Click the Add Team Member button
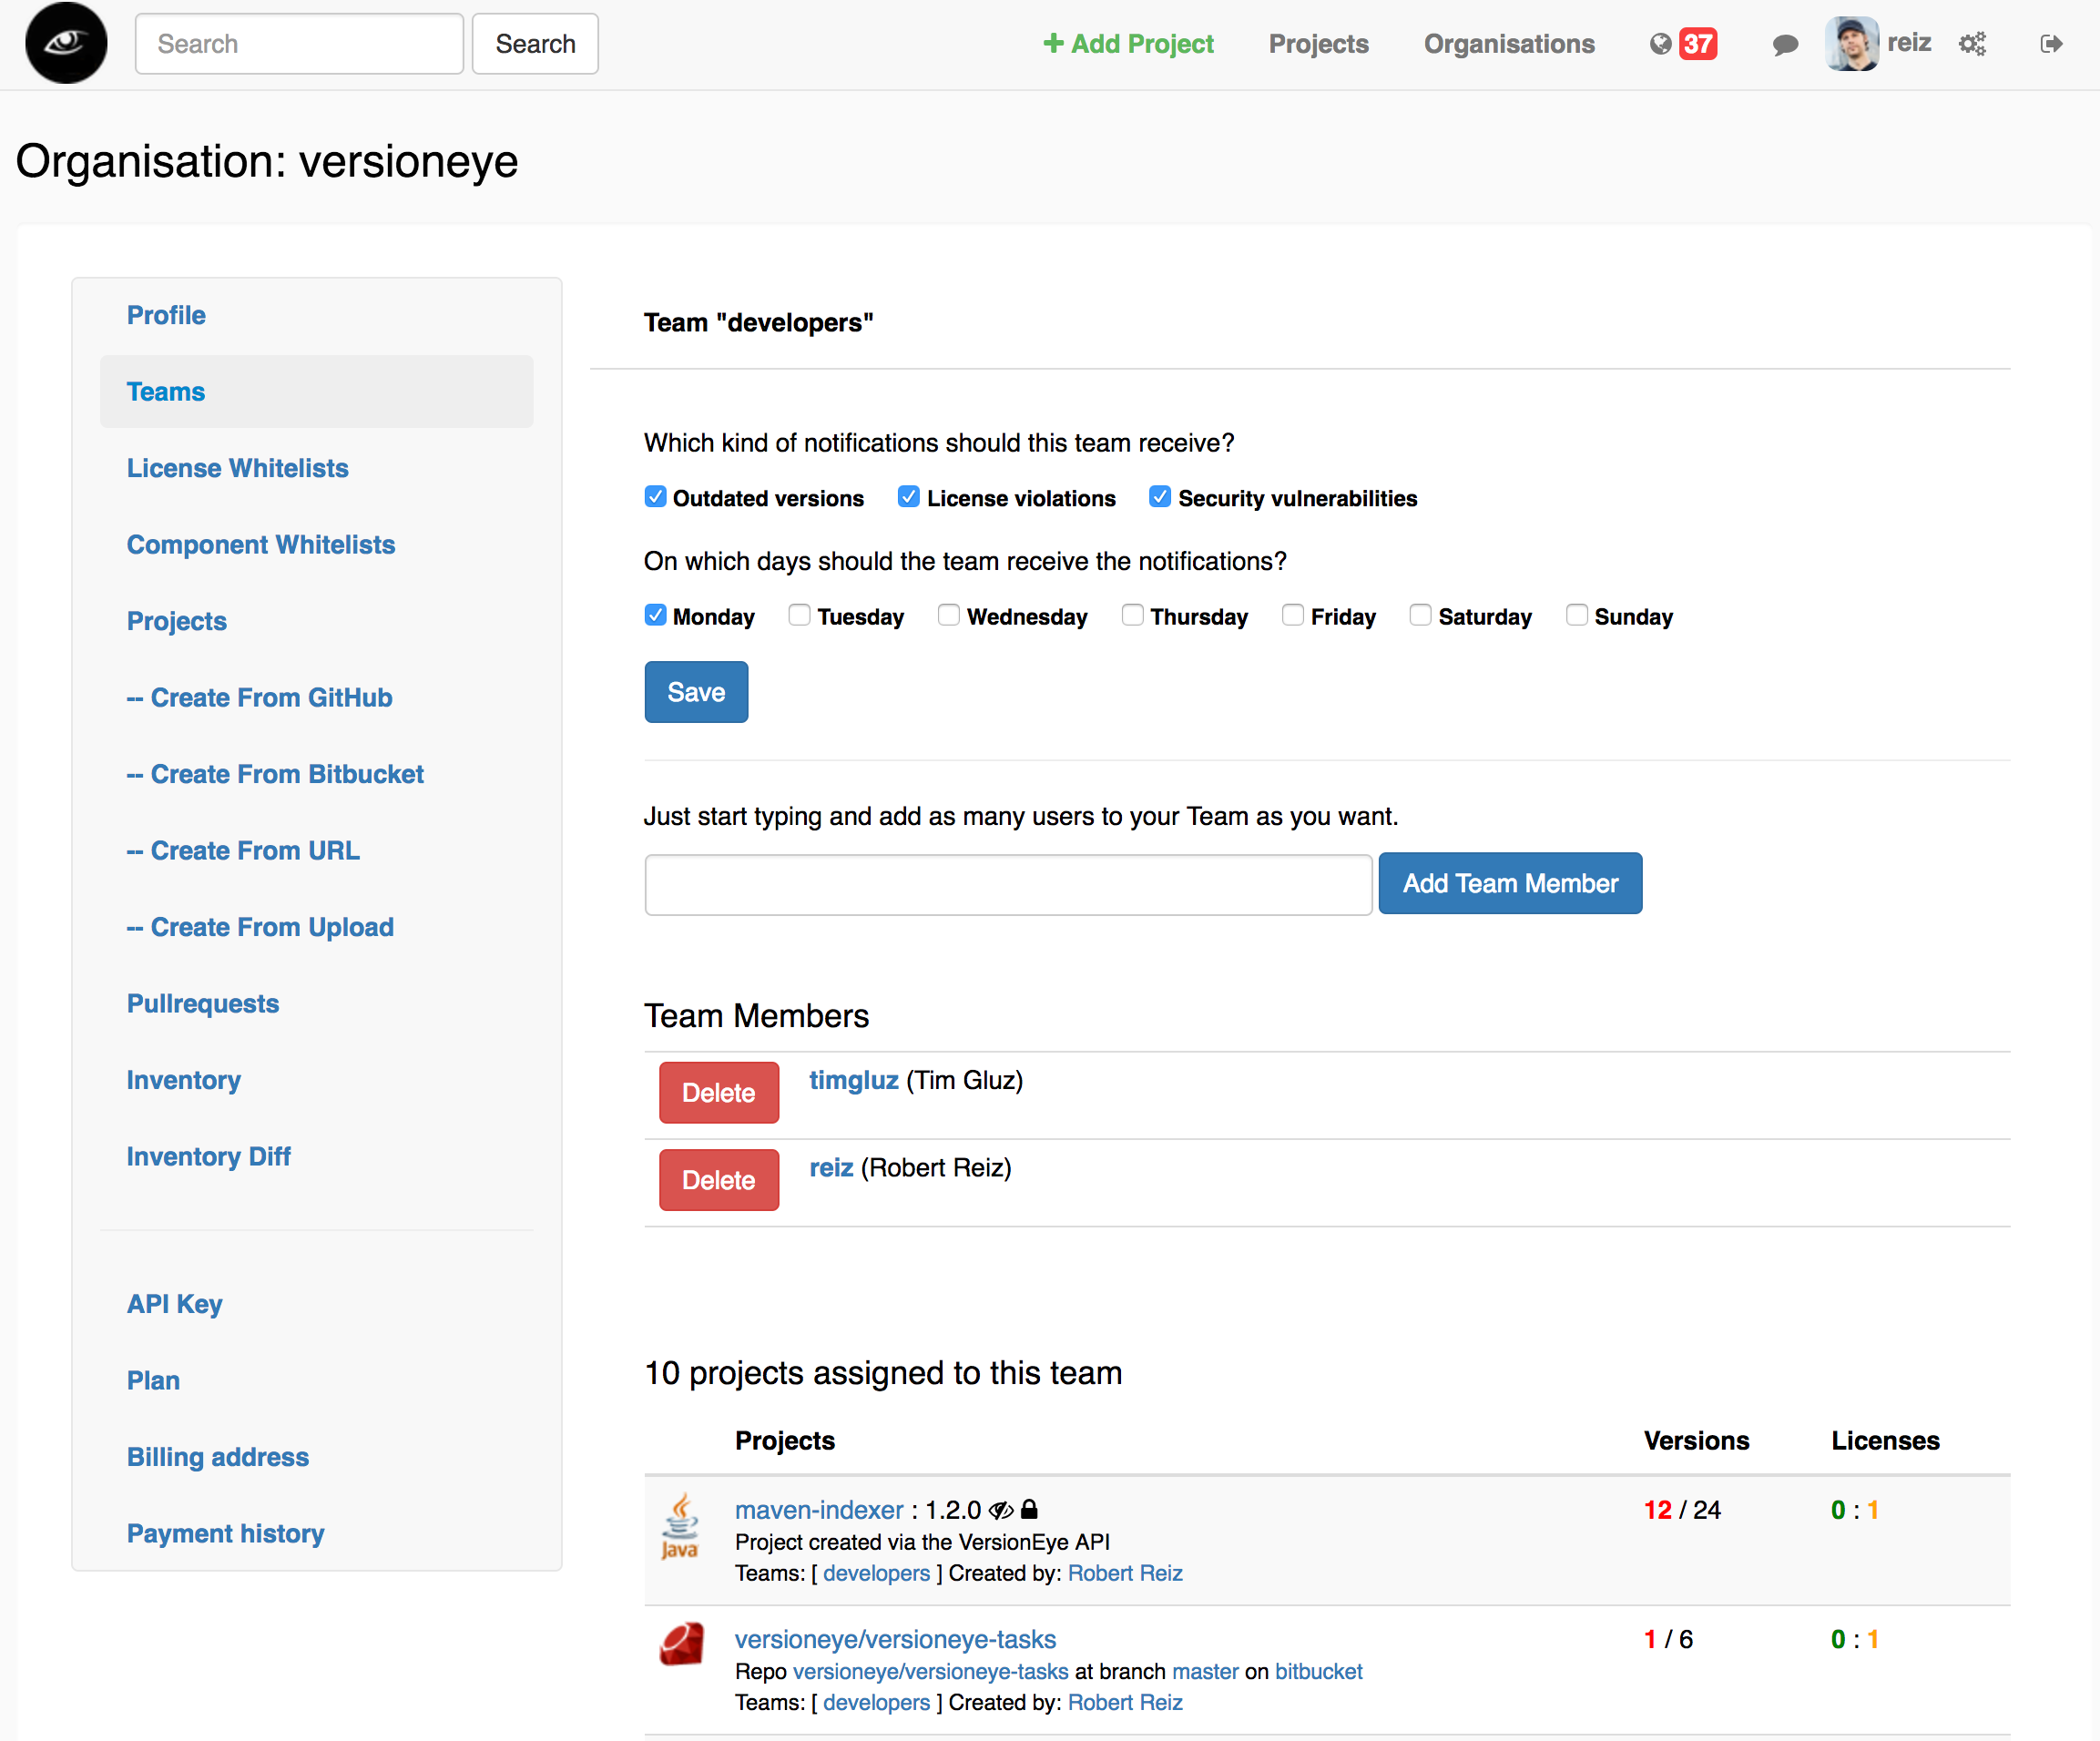The height and width of the screenshot is (1741, 2100). pos(1510,883)
